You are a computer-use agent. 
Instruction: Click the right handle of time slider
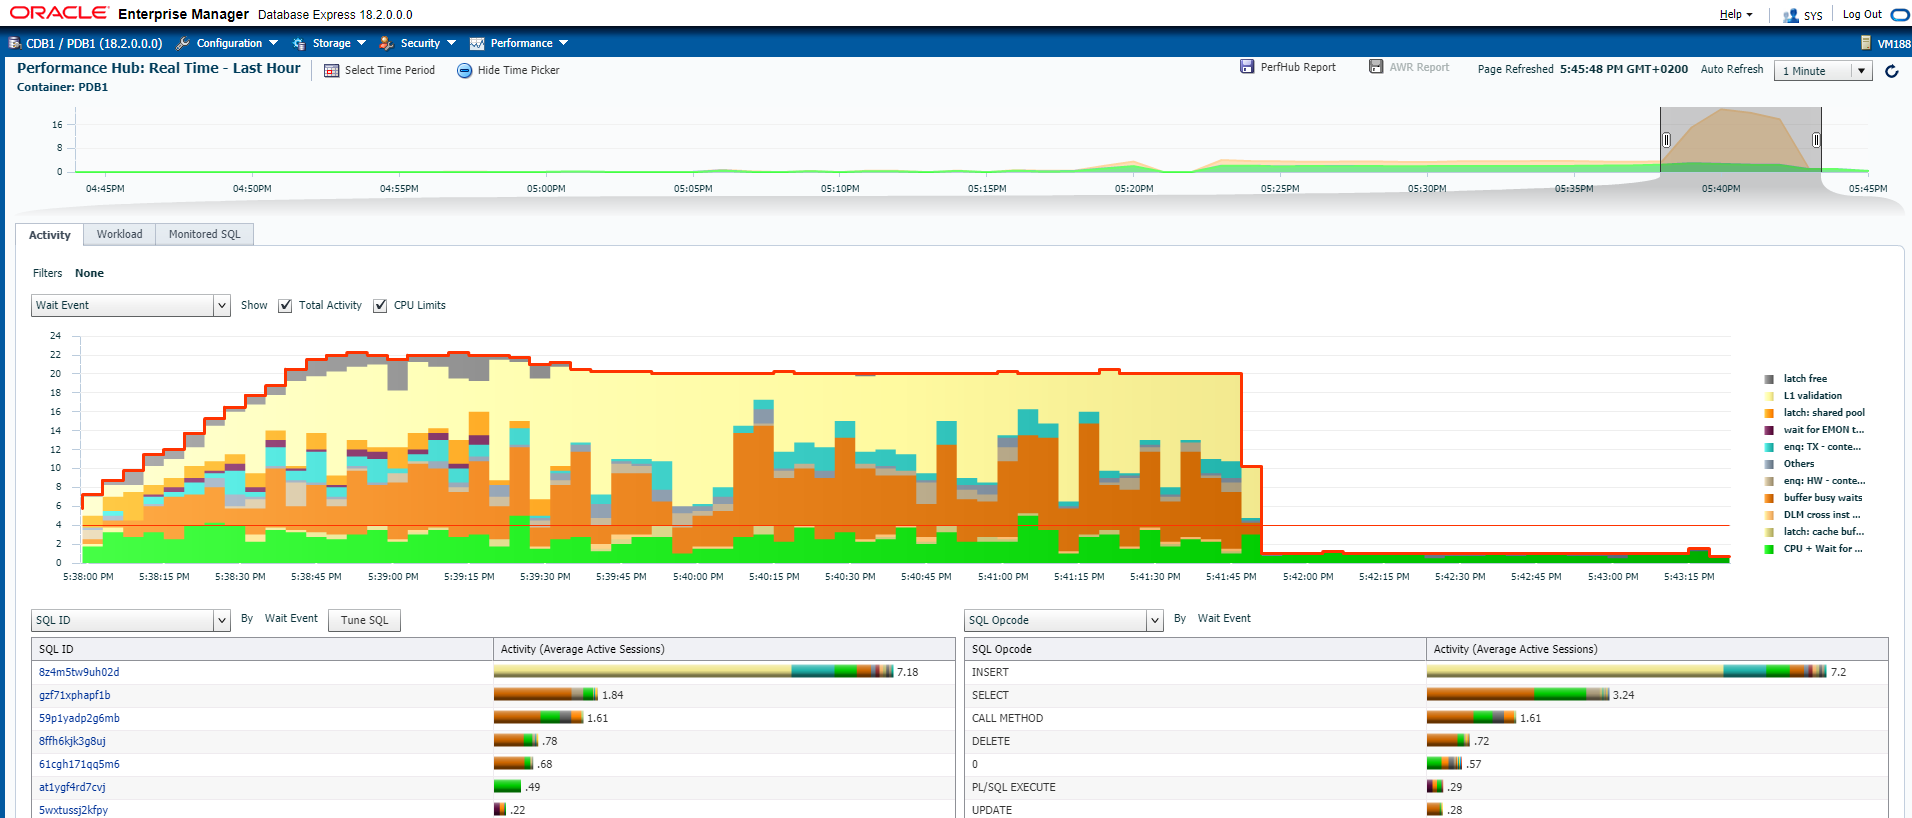click(x=1816, y=140)
